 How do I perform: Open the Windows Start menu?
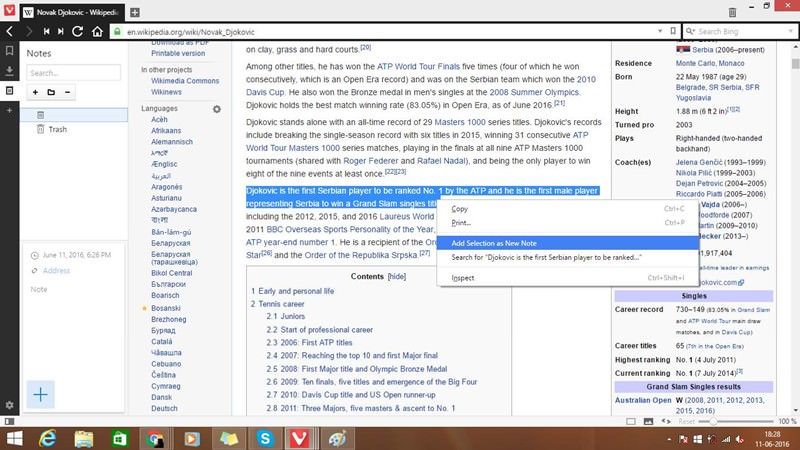(x=14, y=438)
